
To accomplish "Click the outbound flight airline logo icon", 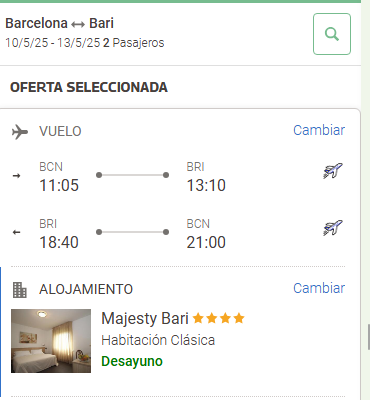I will coord(333,171).
